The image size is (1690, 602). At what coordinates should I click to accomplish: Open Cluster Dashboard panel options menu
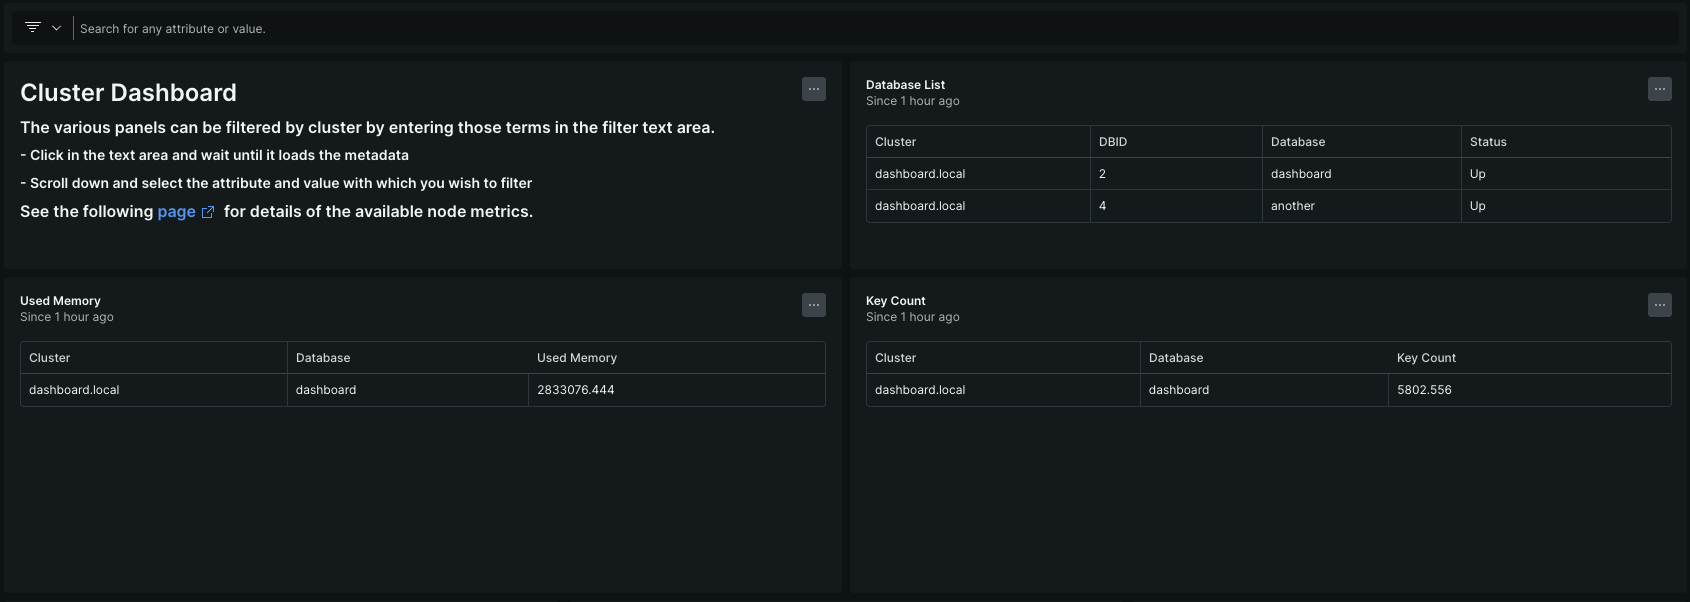click(814, 89)
